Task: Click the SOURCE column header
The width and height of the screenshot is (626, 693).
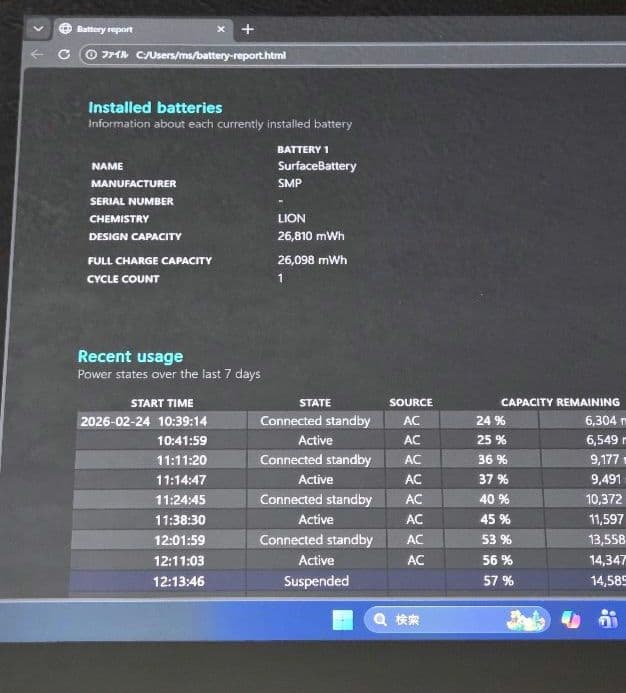Action: coord(411,402)
